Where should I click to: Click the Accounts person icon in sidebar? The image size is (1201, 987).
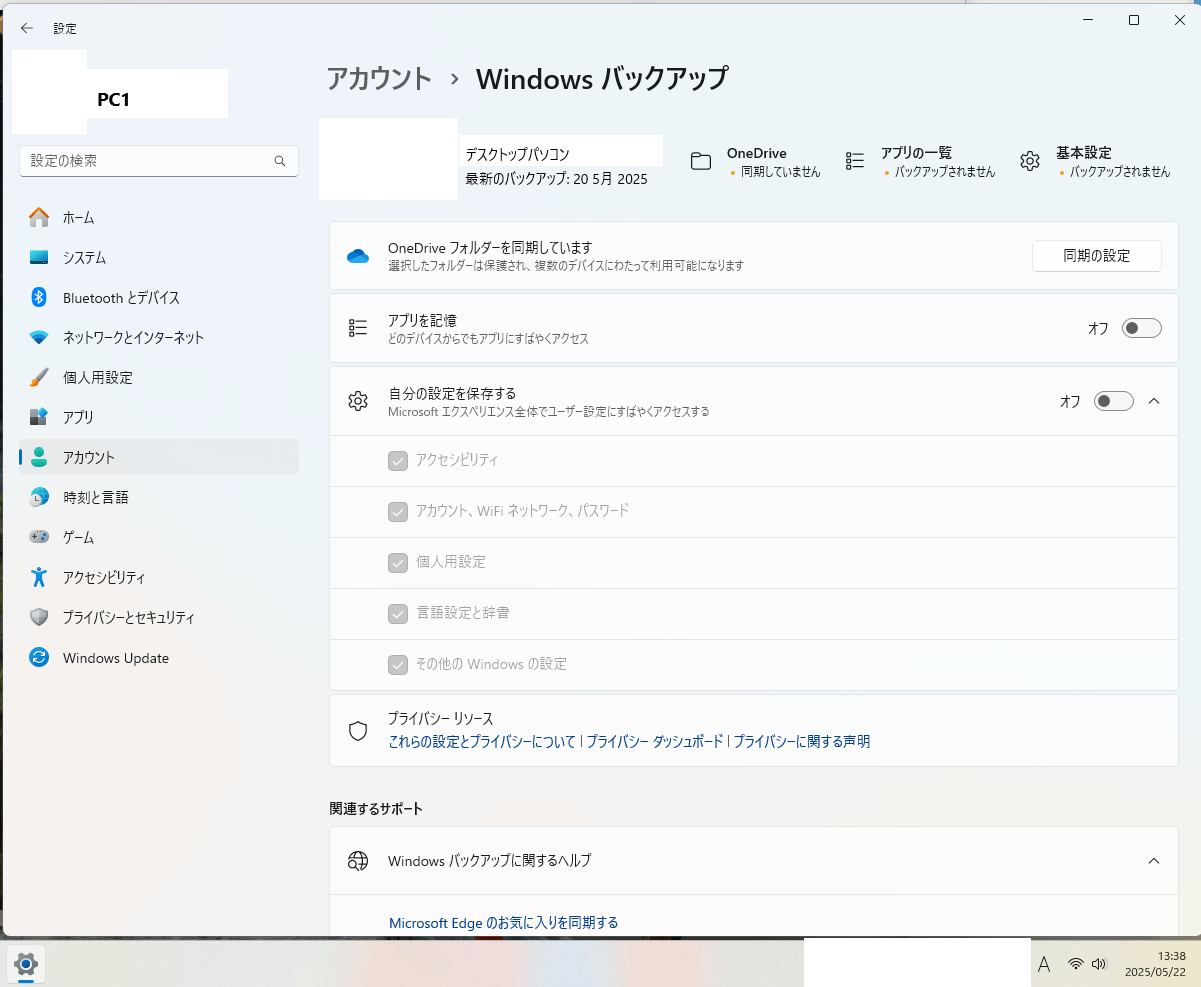point(39,457)
